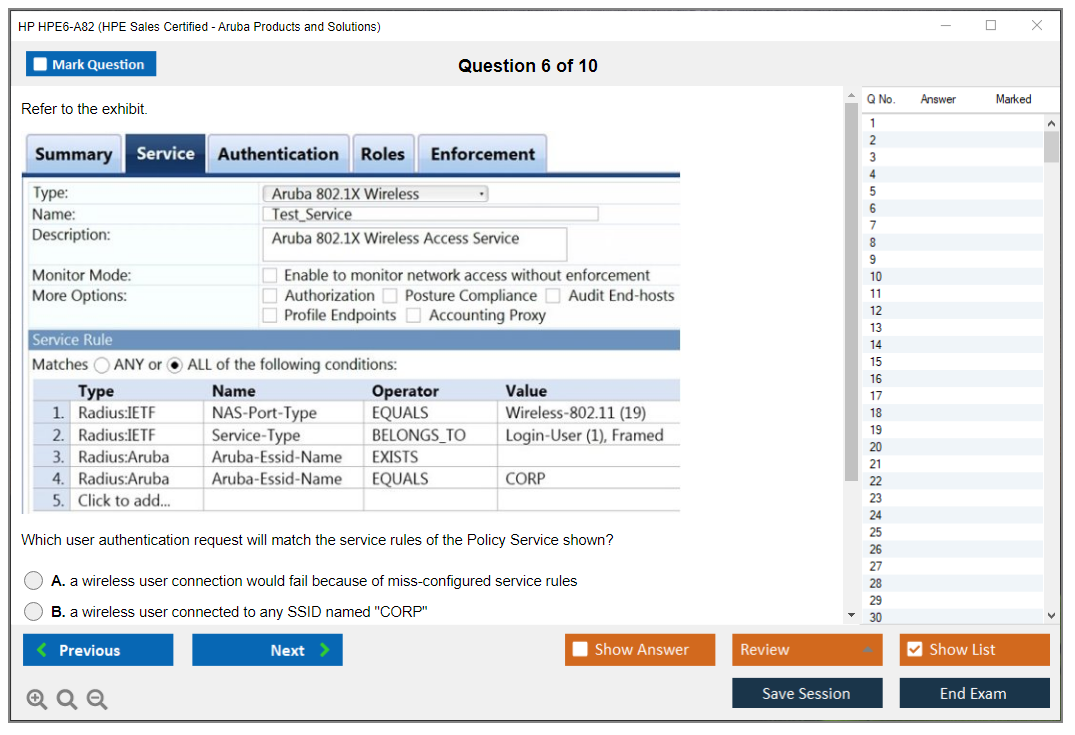The height and width of the screenshot is (735, 1075).
Task: Maximize the exam window
Action: click(991, 26)
